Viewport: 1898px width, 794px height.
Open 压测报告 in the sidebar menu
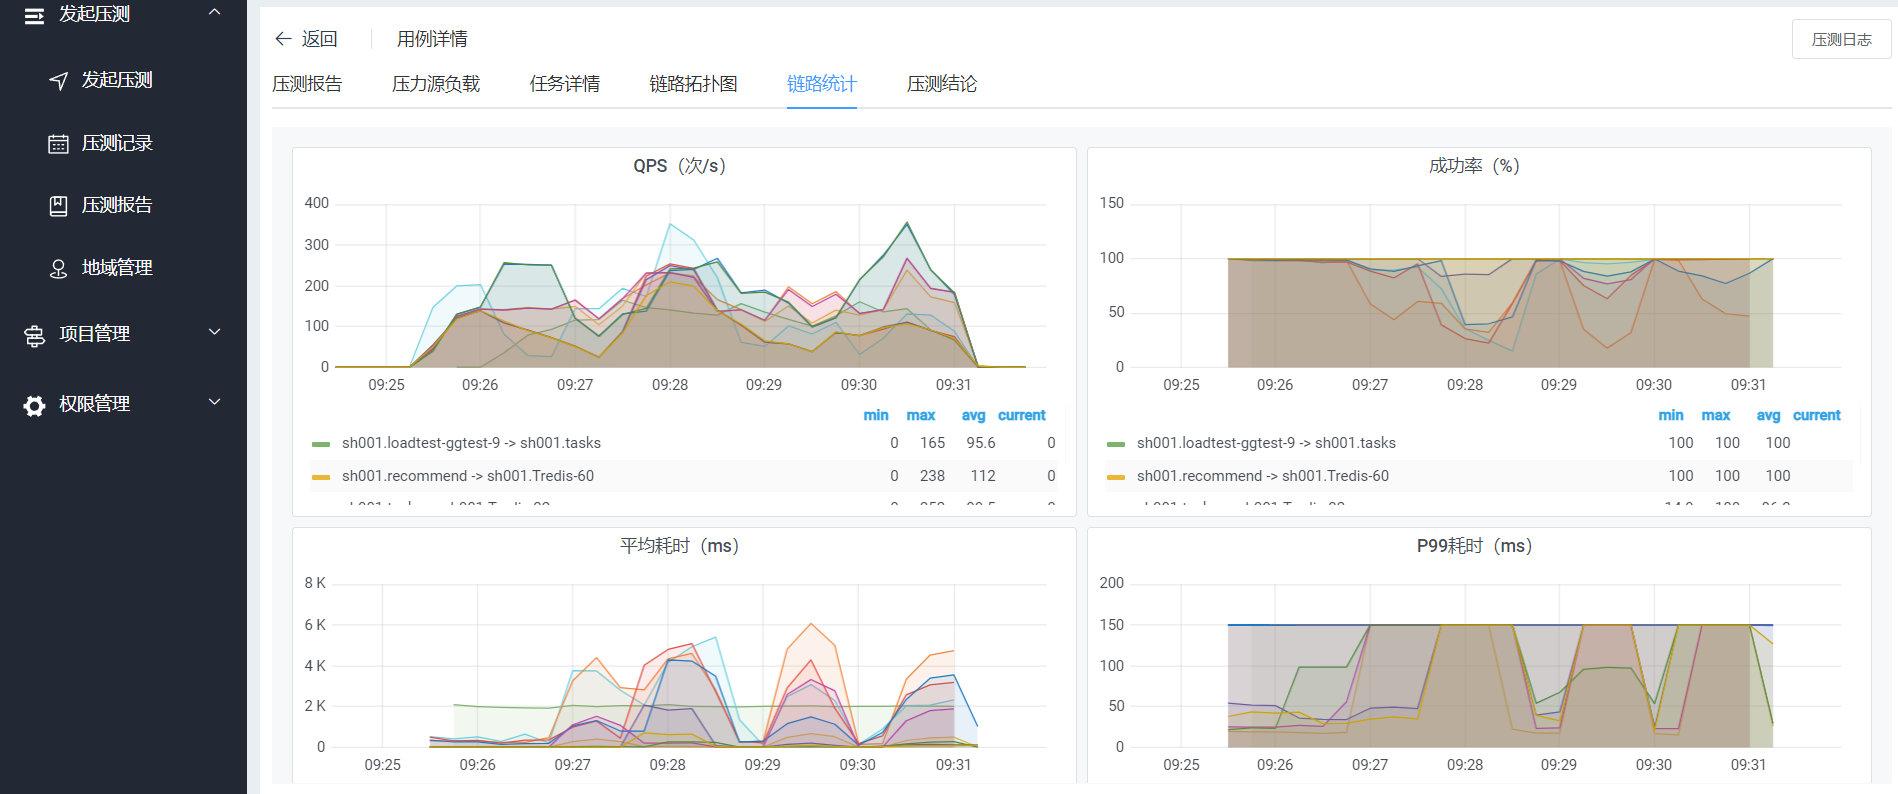(117, 205)
